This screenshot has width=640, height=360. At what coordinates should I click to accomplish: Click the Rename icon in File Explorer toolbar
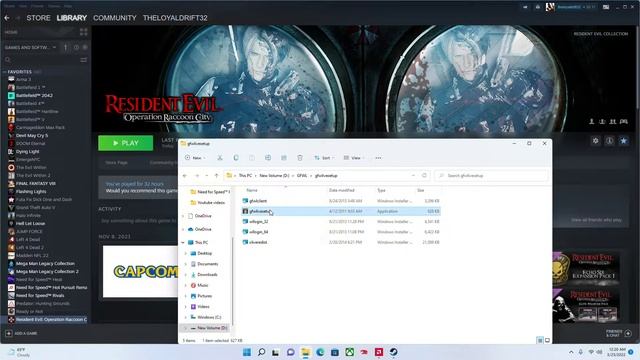[x=268, y=158]
